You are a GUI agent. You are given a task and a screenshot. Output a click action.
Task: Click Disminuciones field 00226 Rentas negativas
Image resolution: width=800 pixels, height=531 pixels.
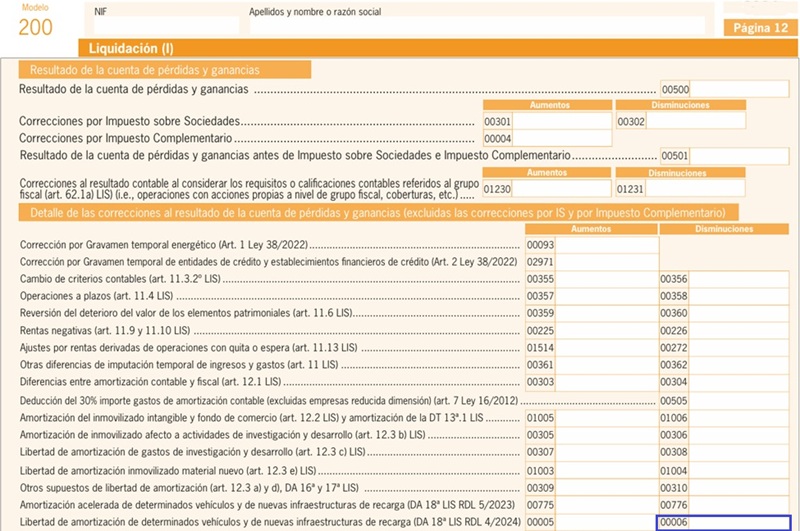[739, 331]
